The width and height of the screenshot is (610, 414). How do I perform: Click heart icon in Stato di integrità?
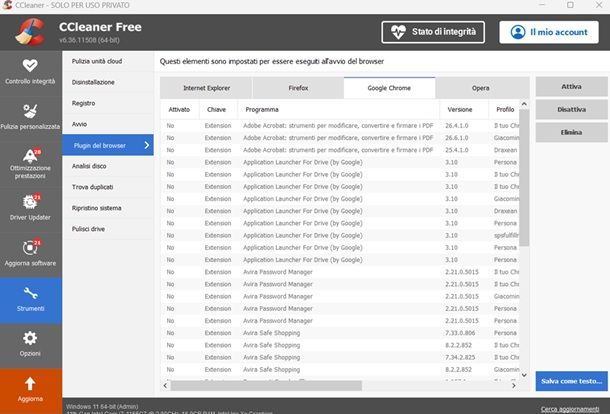398,32
